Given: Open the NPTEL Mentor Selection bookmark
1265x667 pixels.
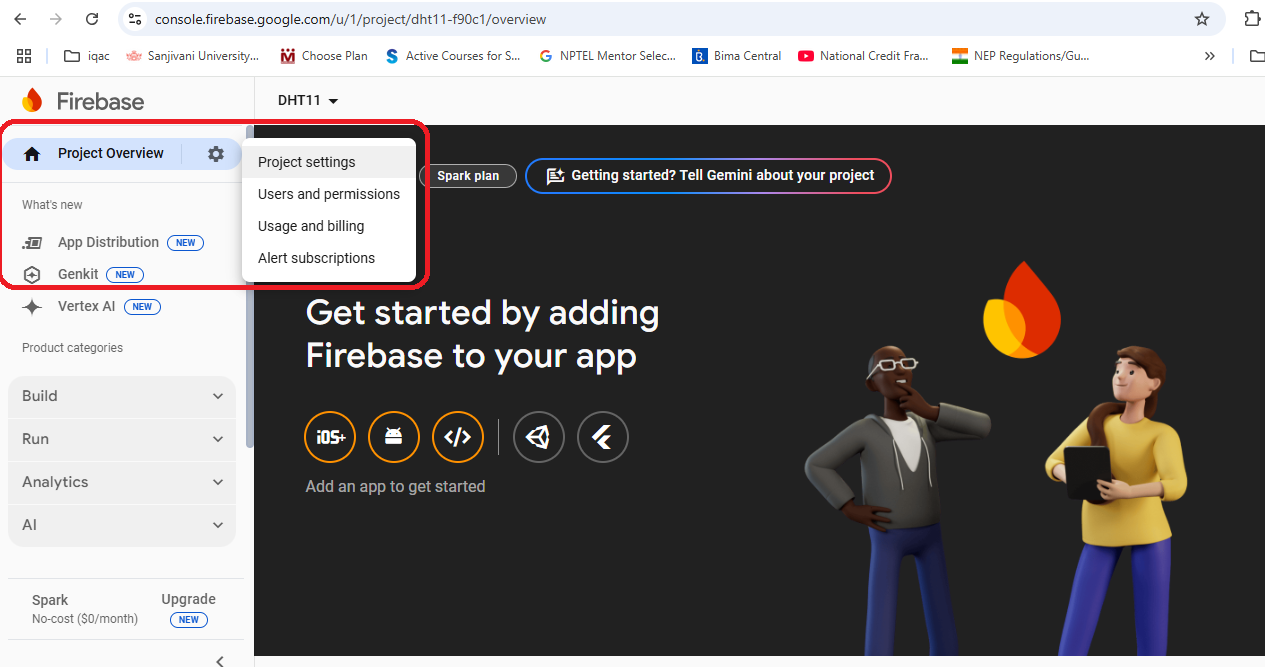Looking at the screenshot, I should [607, 56].
